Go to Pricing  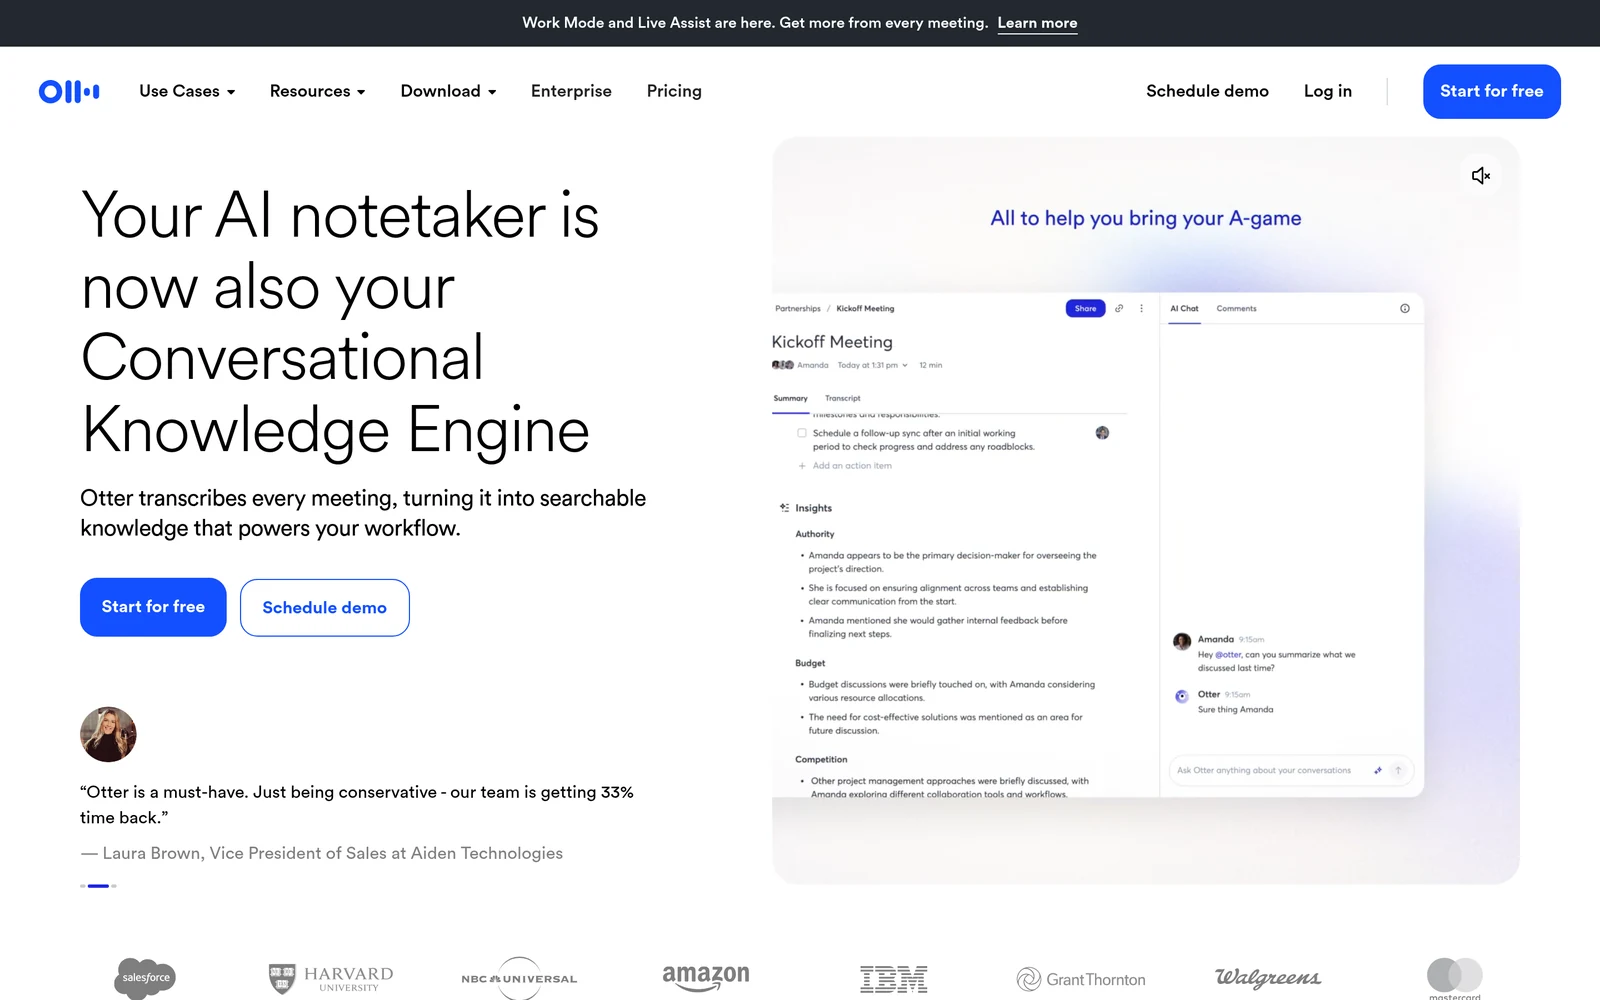pos(674,91)
